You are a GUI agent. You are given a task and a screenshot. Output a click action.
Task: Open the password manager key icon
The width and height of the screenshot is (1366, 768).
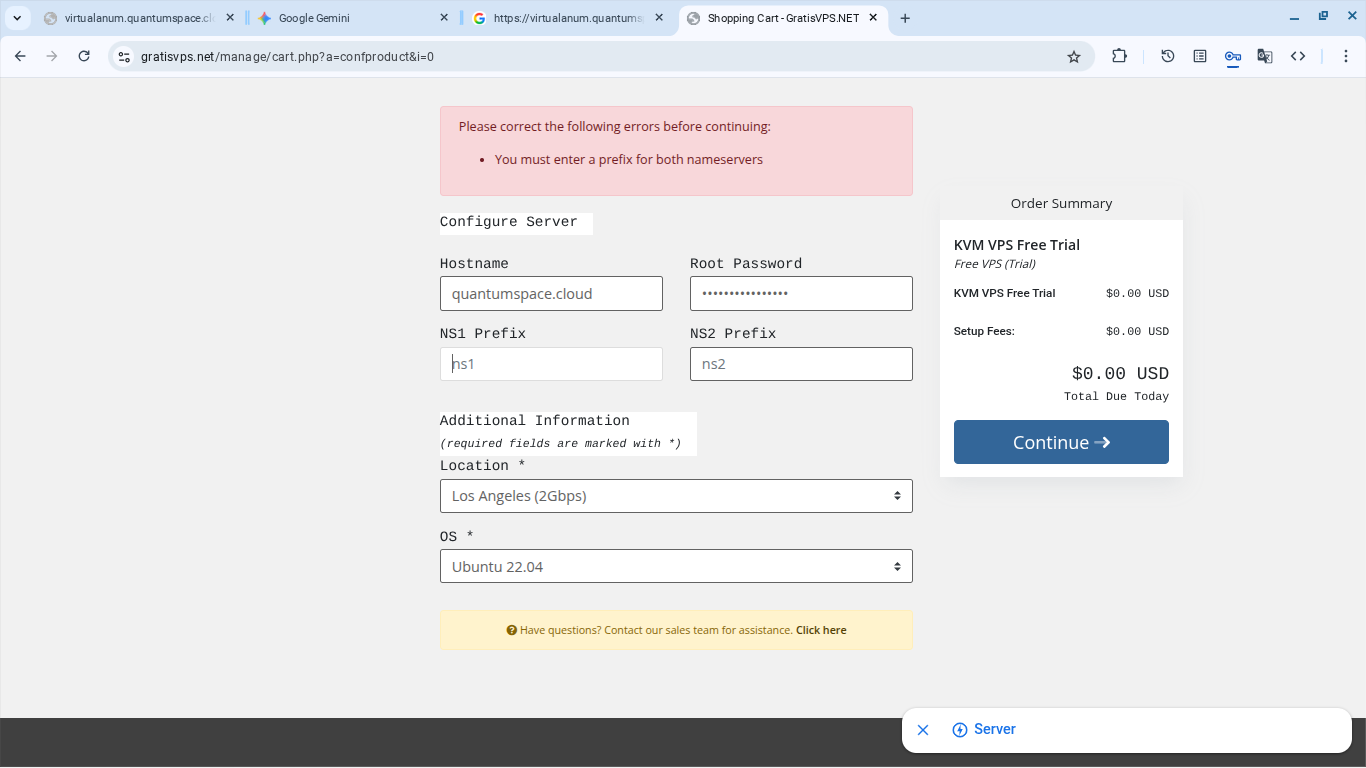pos(1232,57)
